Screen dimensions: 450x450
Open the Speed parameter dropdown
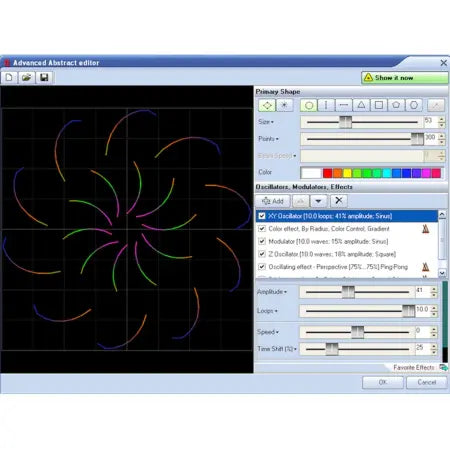(268, 332)
